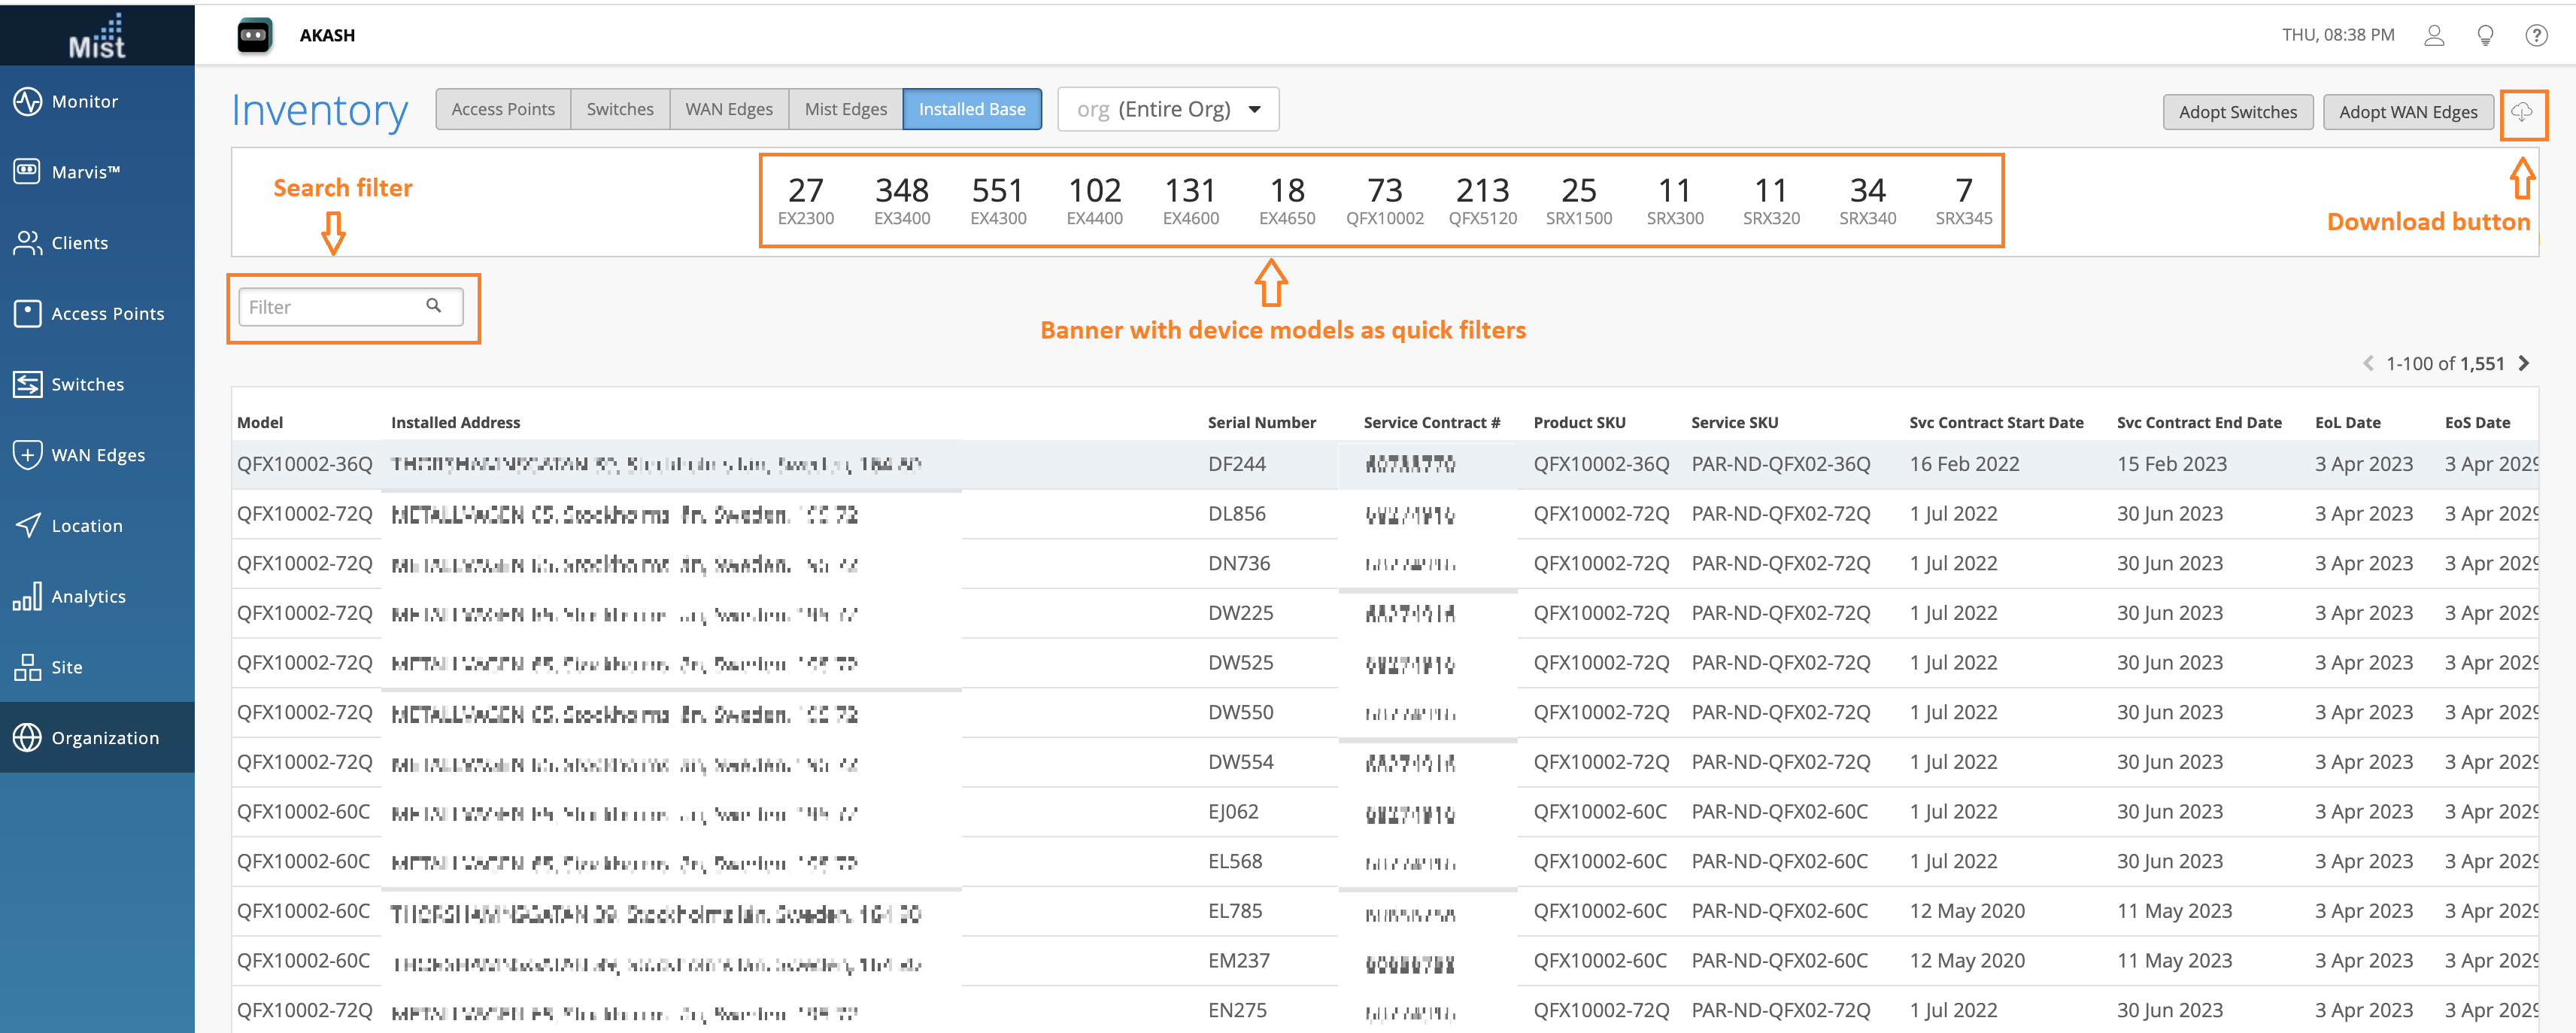Image resolution: width=2576 pixels, height=1033 pixels.
Task: Click the download cloud icon
Action: (x=2521, y=112)
